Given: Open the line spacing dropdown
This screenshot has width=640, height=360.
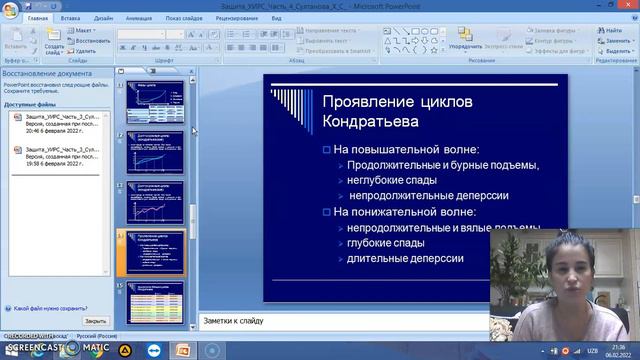Looking at the screenshot, I should tap(288, 34).
